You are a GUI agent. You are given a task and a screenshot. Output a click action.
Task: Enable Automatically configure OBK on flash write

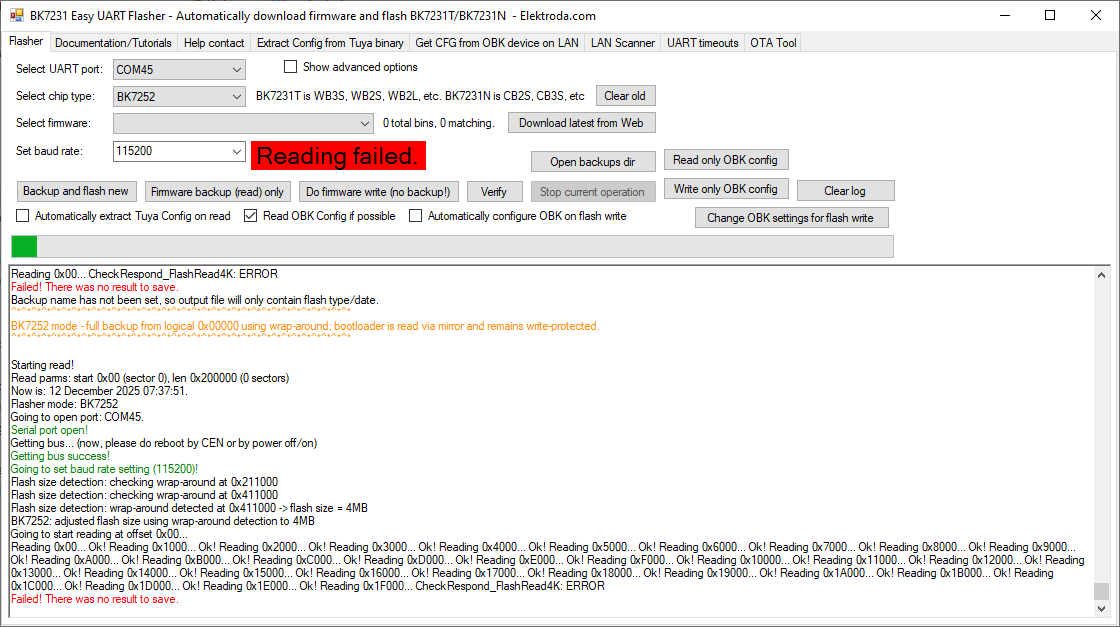coord(415,216)
